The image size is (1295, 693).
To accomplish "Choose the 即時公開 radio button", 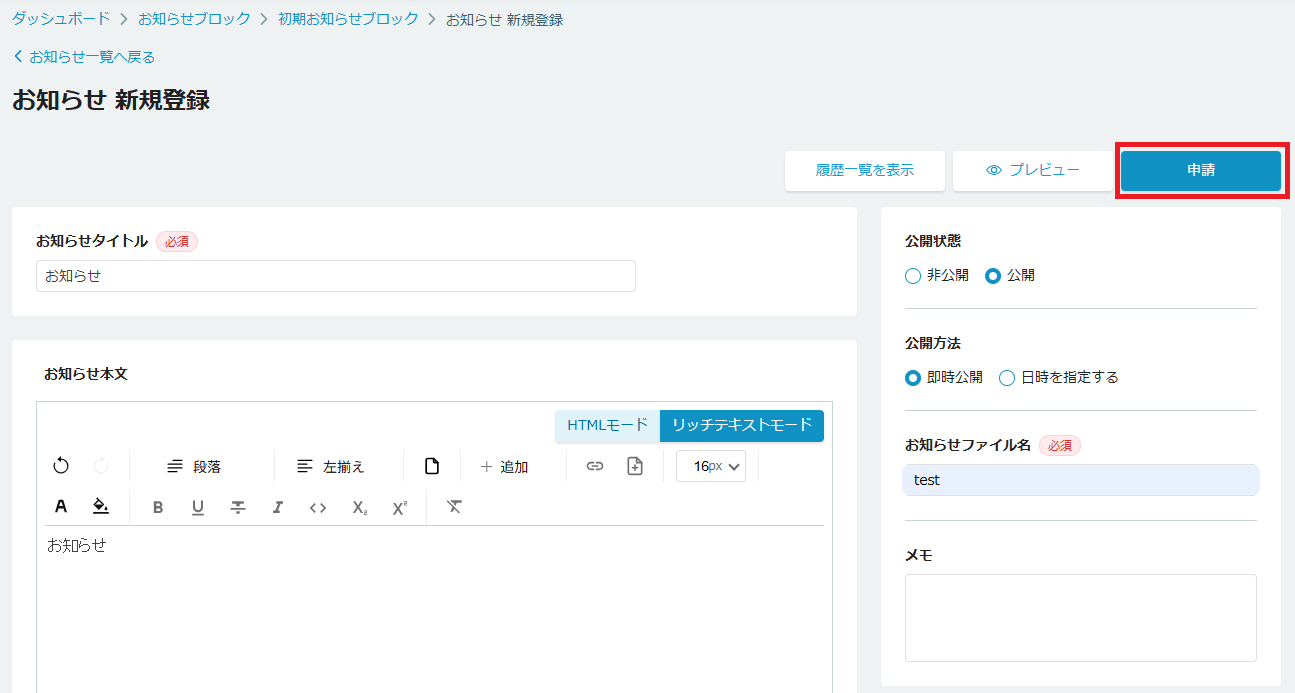I will 913,378.
